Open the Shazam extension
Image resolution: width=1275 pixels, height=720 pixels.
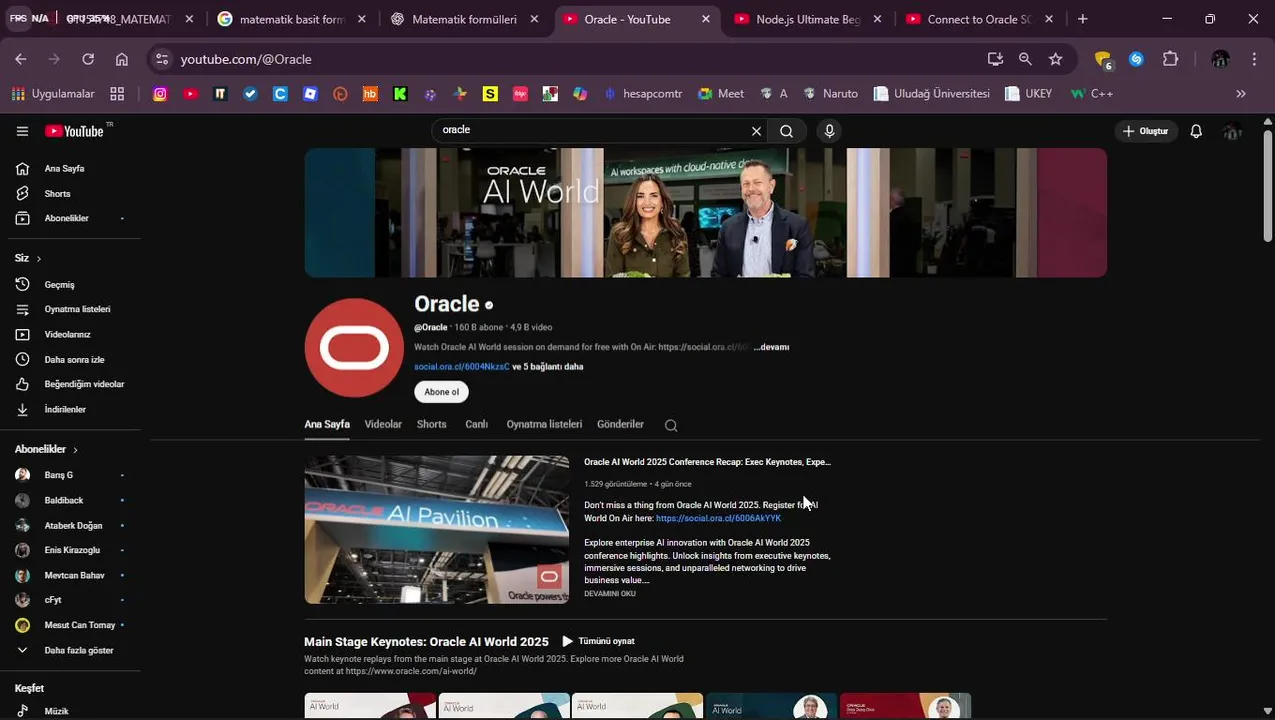[1136, 59]
